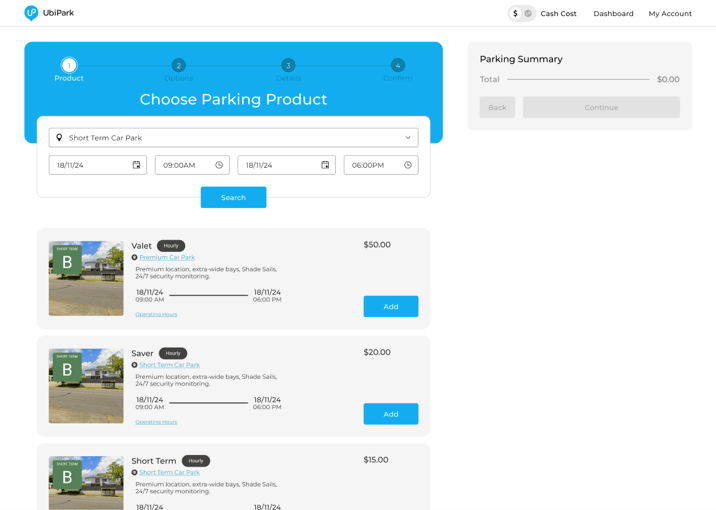Click the Valet car park thumbnail image
The image size is (716, 510).
[x=86, y=278]
